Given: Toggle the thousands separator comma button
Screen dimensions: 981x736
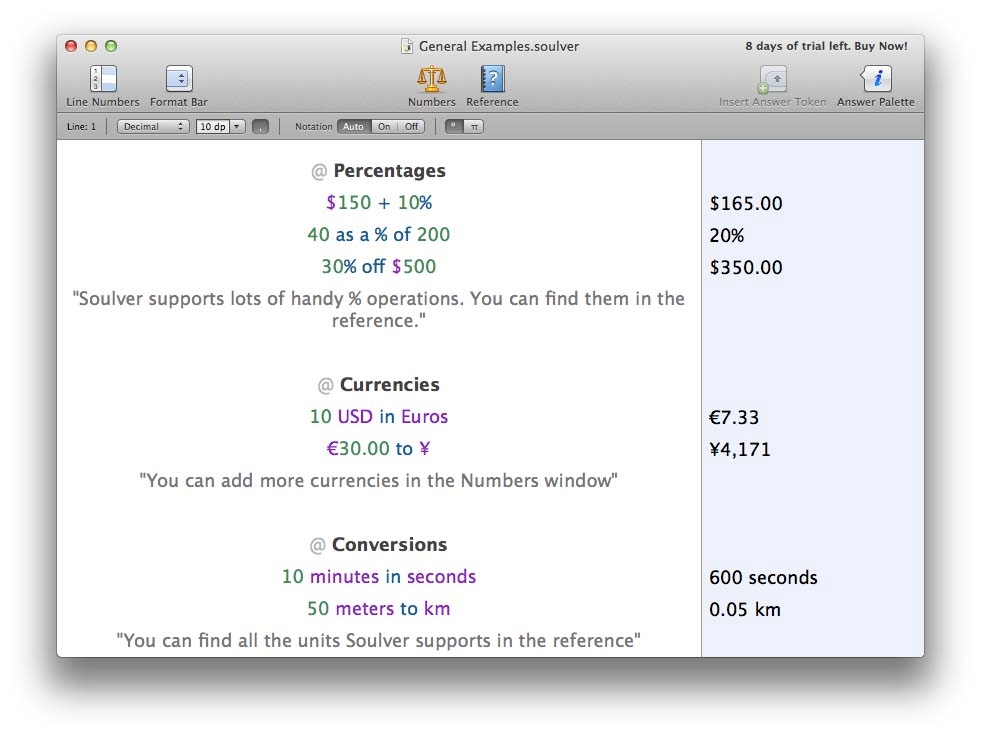Looking at the screenshot, I should [260, 127].
